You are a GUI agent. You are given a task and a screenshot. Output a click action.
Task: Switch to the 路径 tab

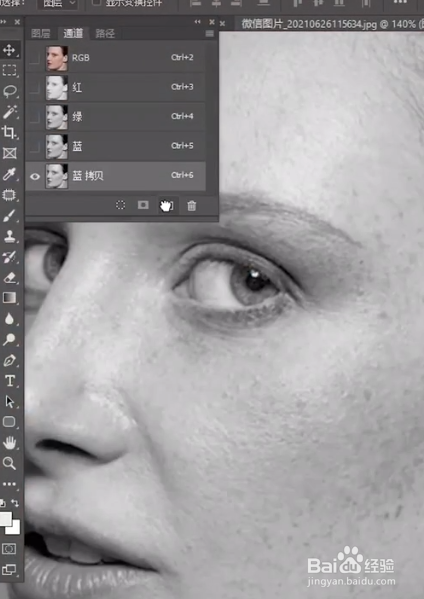point(105,34)
